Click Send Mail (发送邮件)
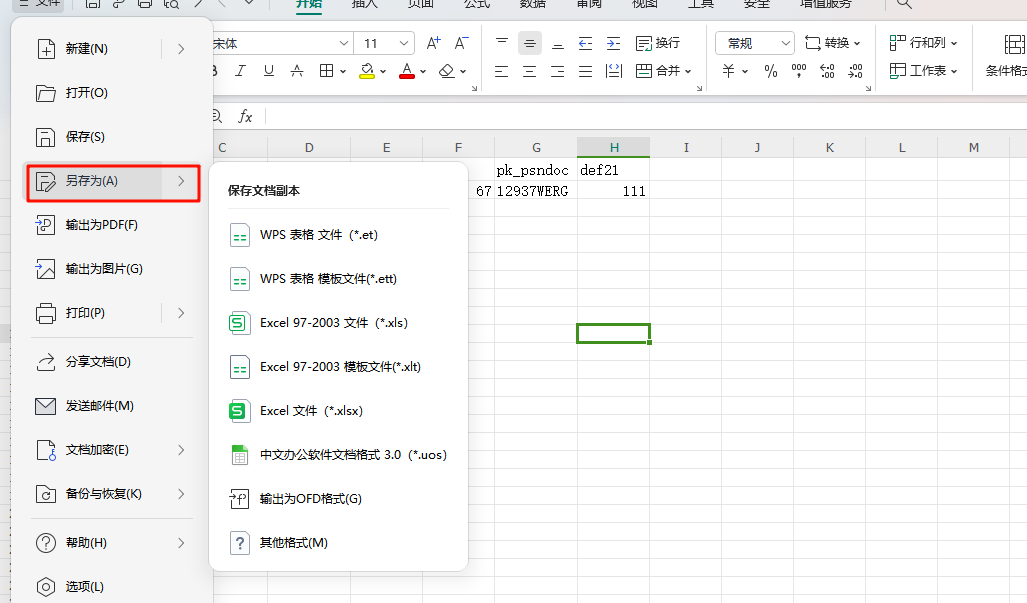Viewport: 1027px width, 603px height. point(111,406)
